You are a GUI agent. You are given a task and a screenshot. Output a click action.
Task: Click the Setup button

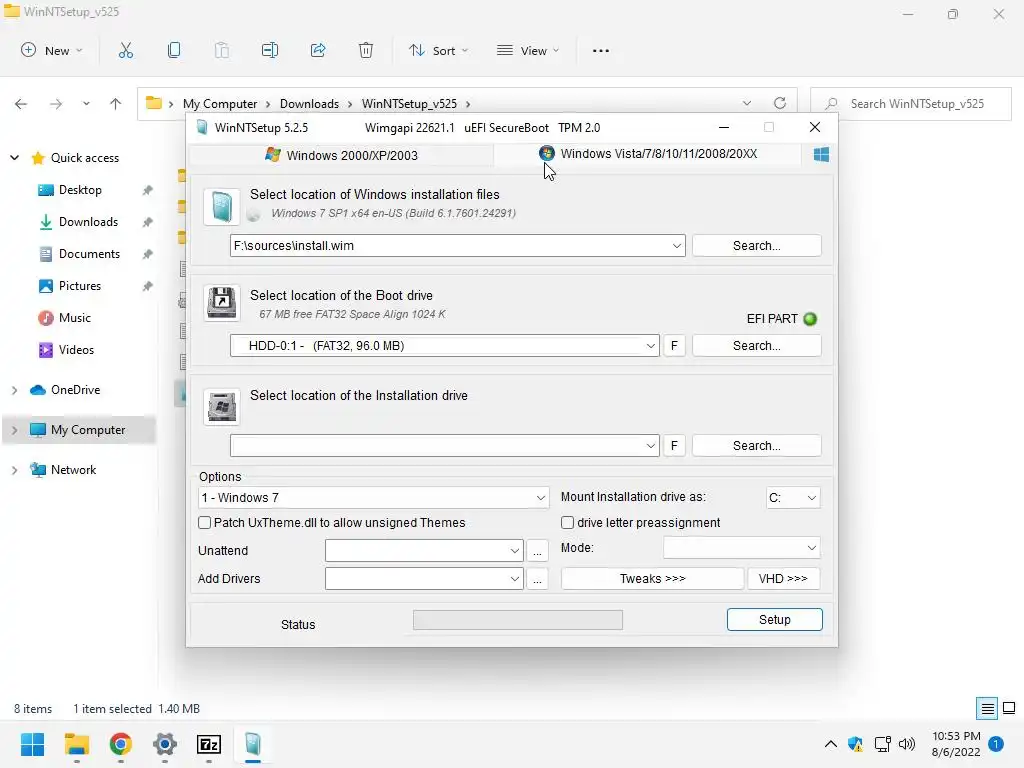pos(775,620)
